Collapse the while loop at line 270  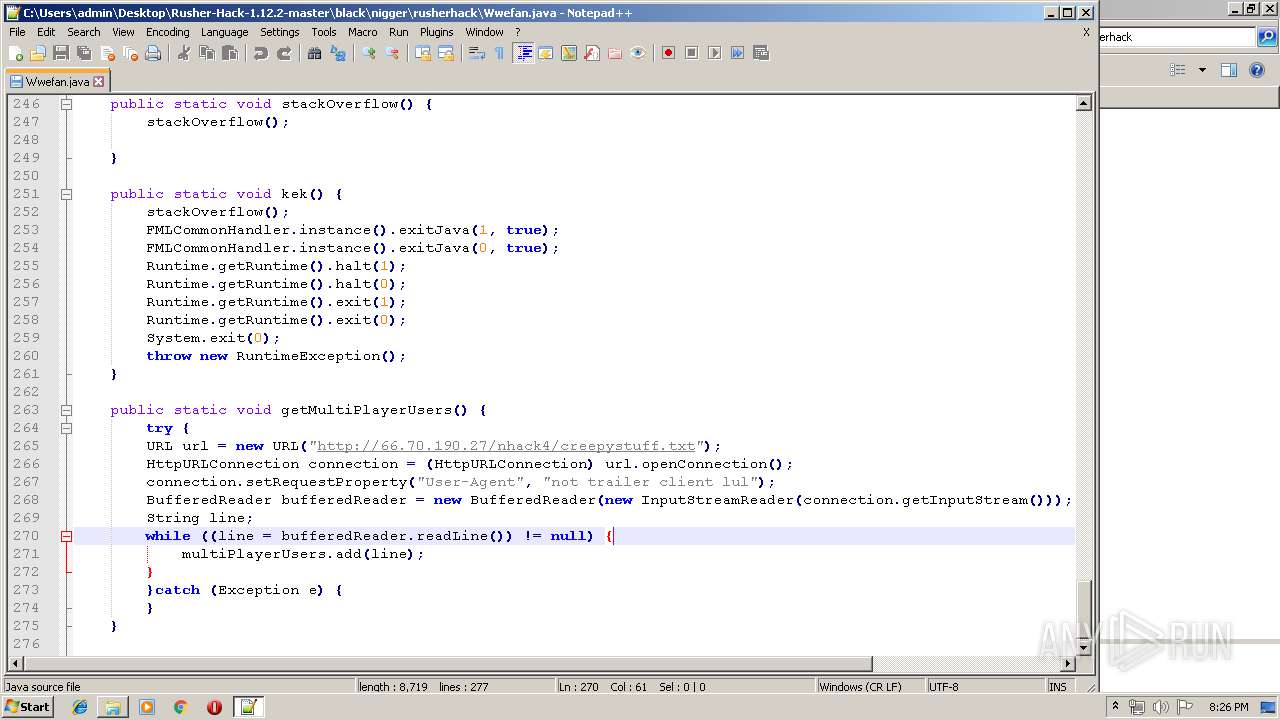[66, 536]
